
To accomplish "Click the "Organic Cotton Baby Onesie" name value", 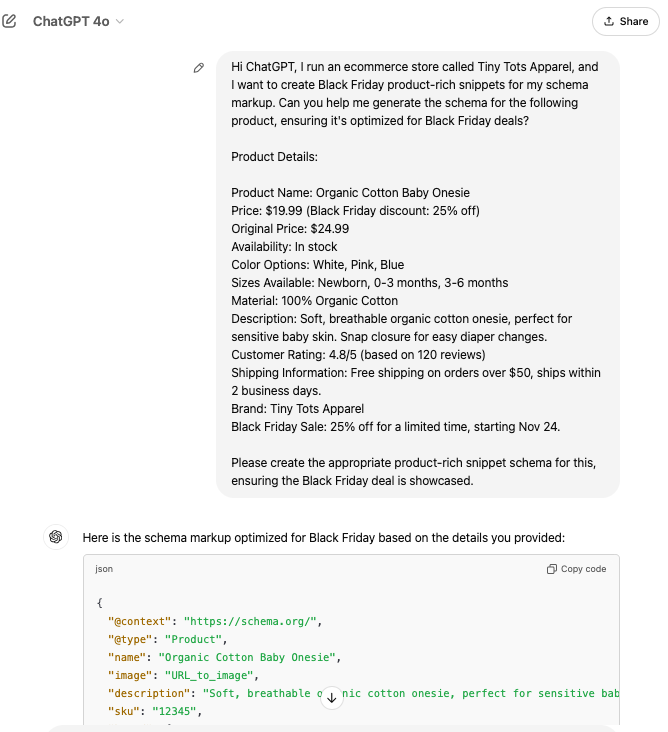I will click(x=250, y=657).
